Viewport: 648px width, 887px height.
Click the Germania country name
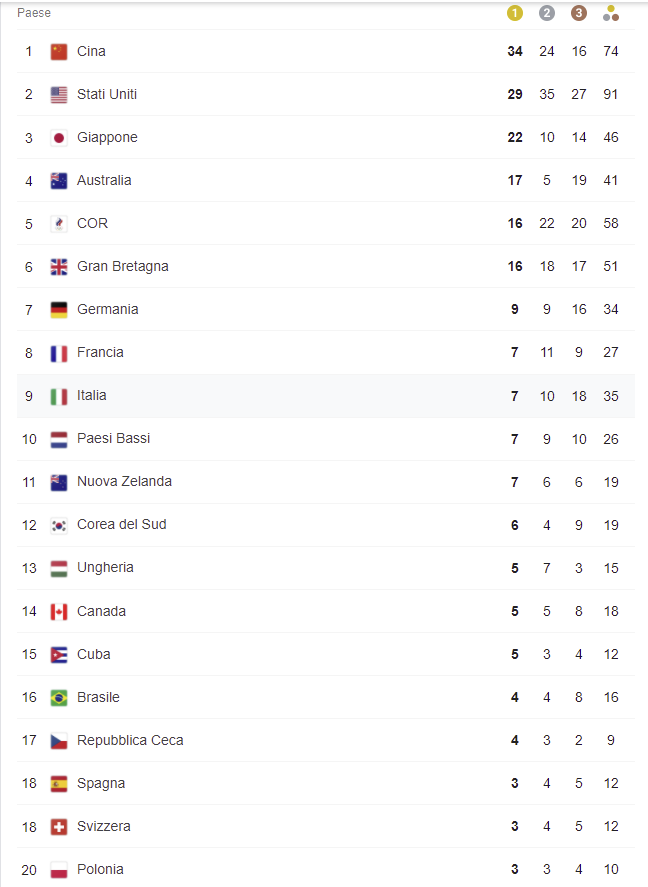point(107,309)
